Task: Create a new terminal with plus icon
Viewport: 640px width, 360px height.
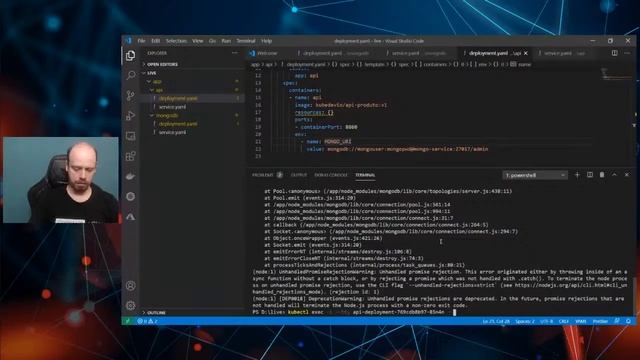Action: click(x=577, y=175)
